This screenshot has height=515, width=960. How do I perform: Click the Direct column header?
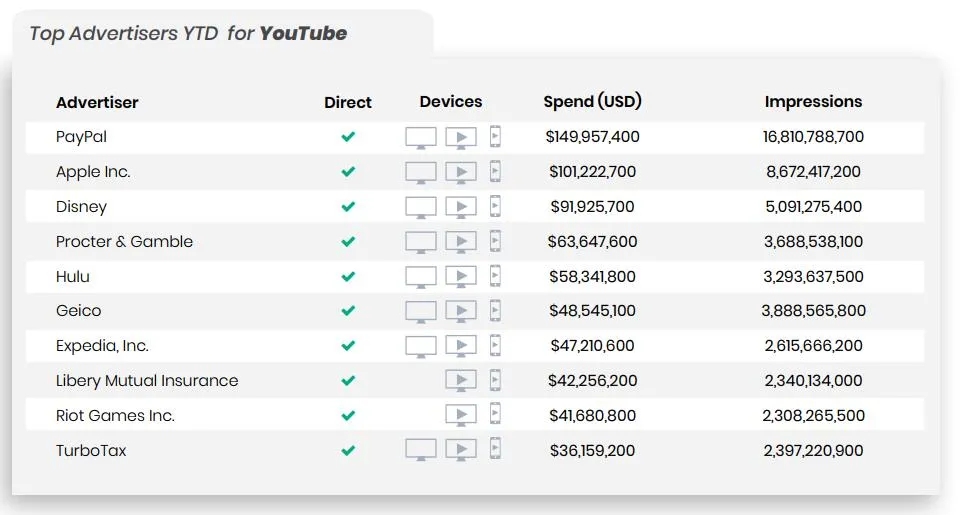coord(348,102)
